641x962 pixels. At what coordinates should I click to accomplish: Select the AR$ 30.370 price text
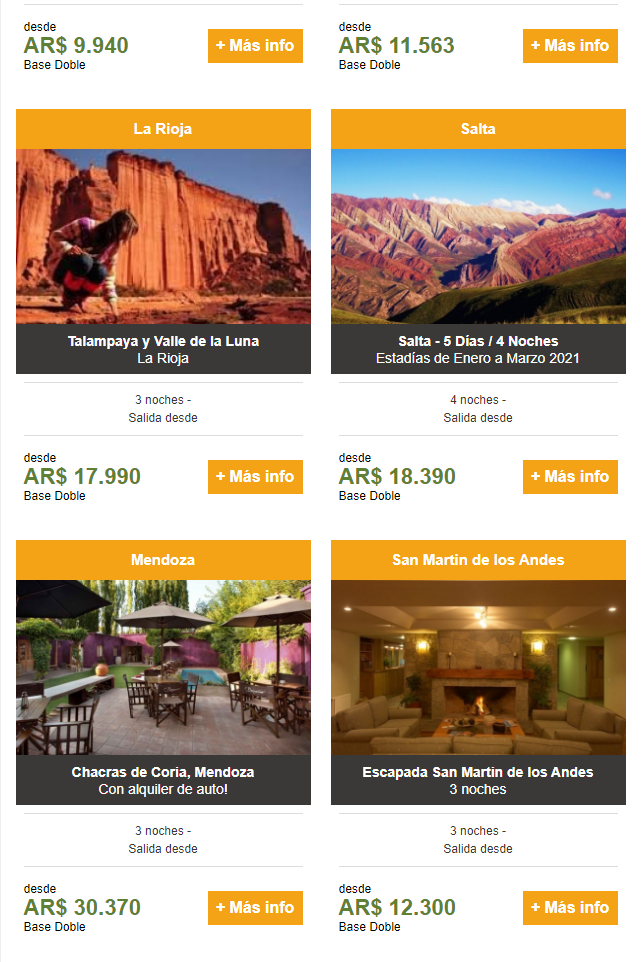click(x=82, y=907)
